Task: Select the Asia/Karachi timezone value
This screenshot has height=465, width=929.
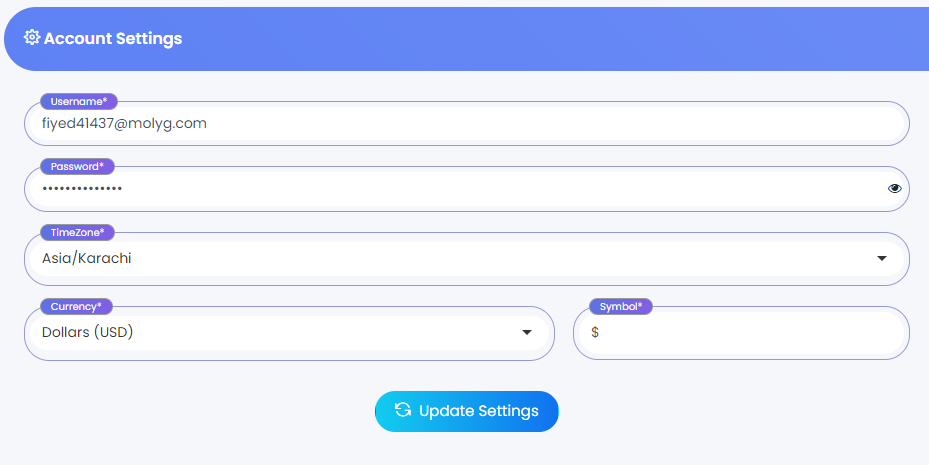Action: 87,258
